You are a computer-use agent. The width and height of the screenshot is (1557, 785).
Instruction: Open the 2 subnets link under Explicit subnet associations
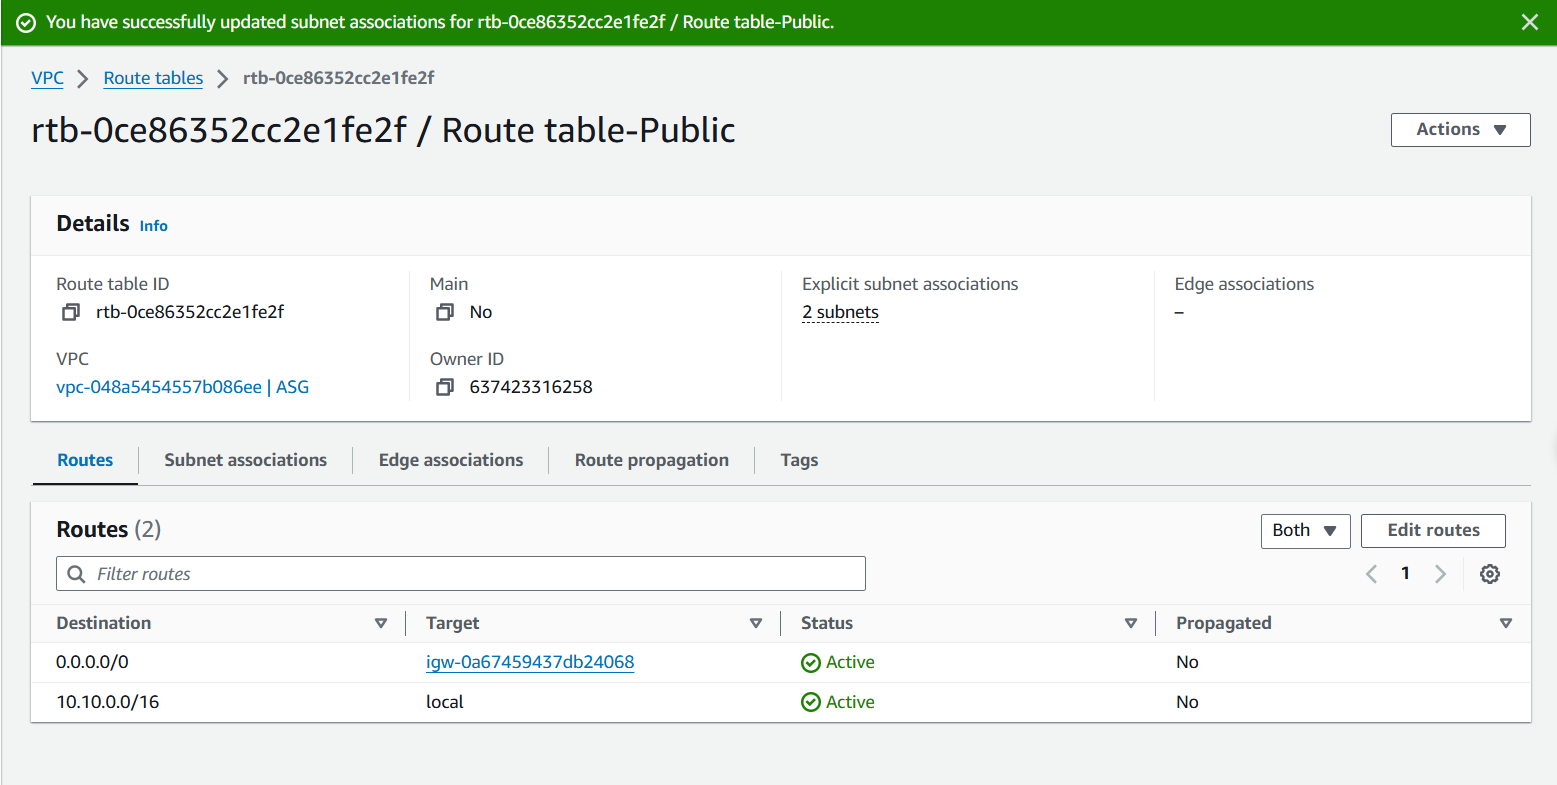coord(840,311)
